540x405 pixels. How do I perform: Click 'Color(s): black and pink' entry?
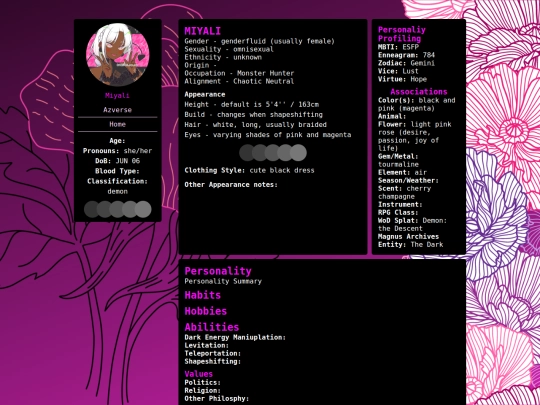[x=417, y=104]
